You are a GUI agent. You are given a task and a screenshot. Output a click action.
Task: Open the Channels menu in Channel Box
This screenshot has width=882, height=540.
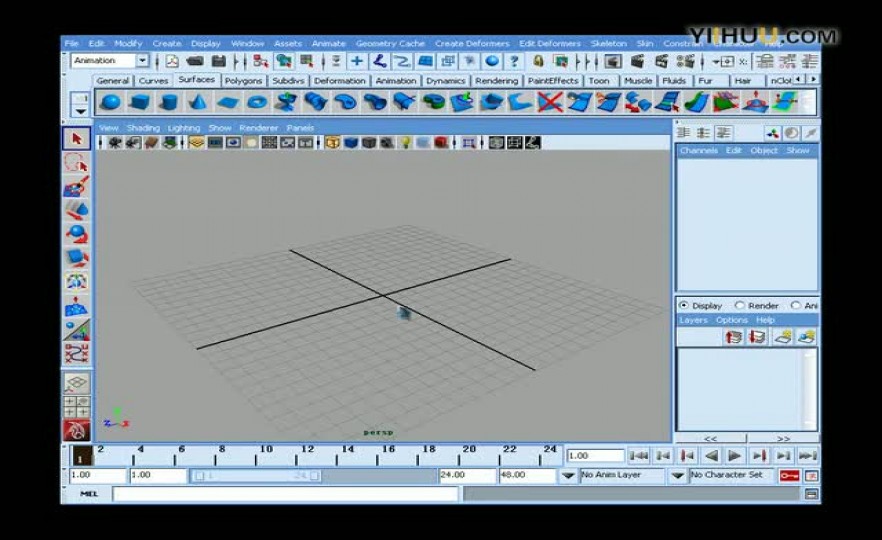point(698,151)
